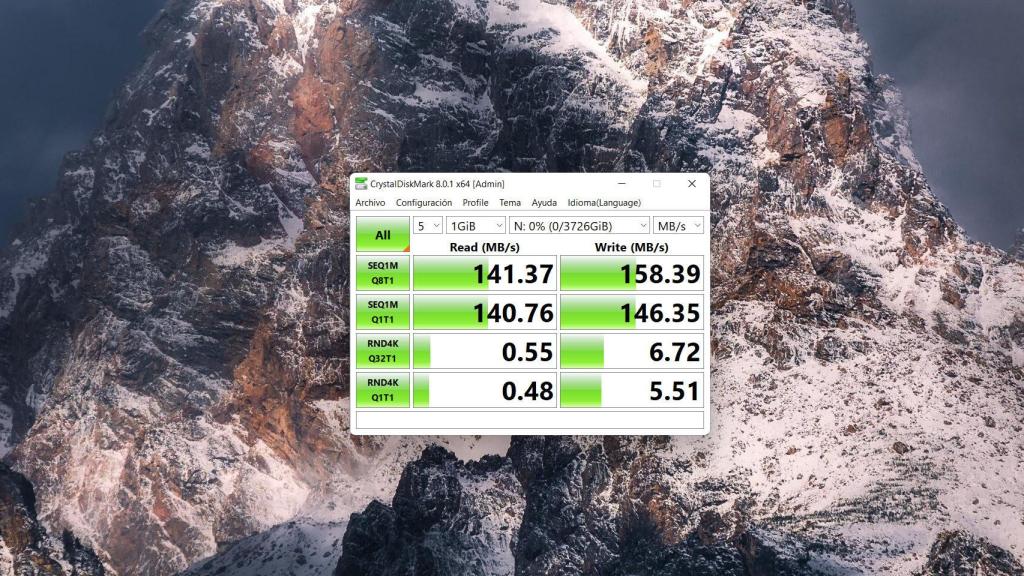The height and width of the screenshot is (576, 1024).
Task: Expand the 1GiB test size dropdown
Action: 475,226
